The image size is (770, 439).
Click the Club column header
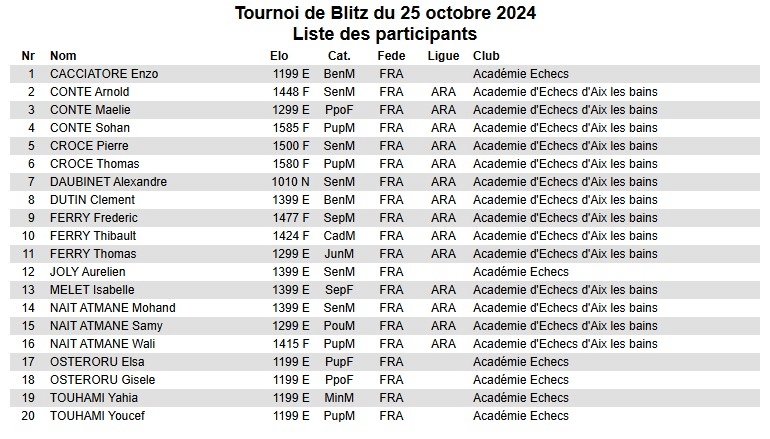click(x=486, y=56)
